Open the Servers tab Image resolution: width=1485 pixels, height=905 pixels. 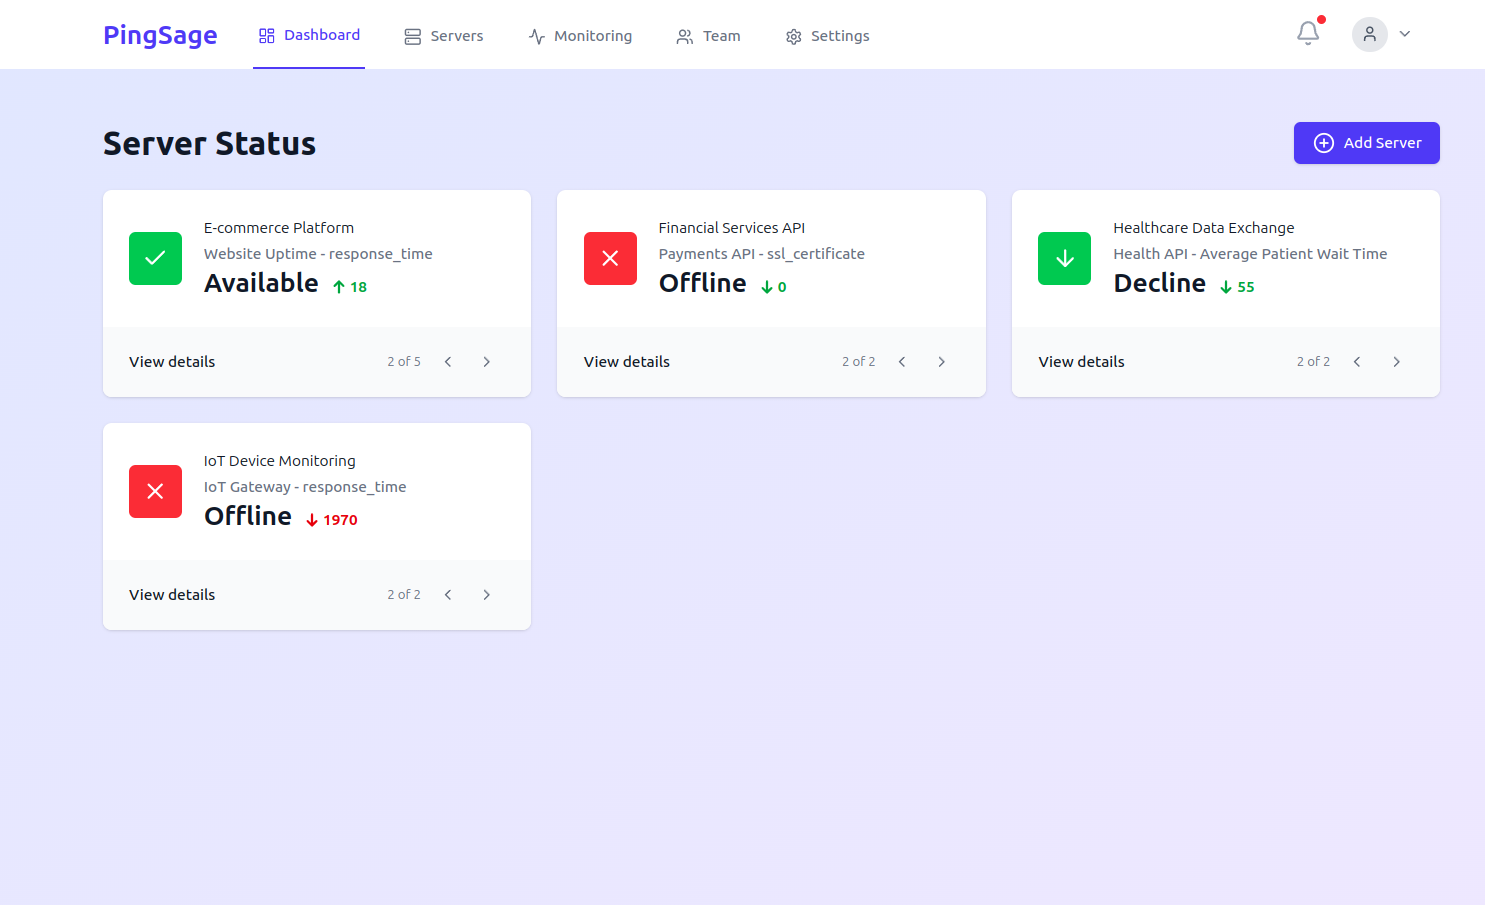[443, 36]
